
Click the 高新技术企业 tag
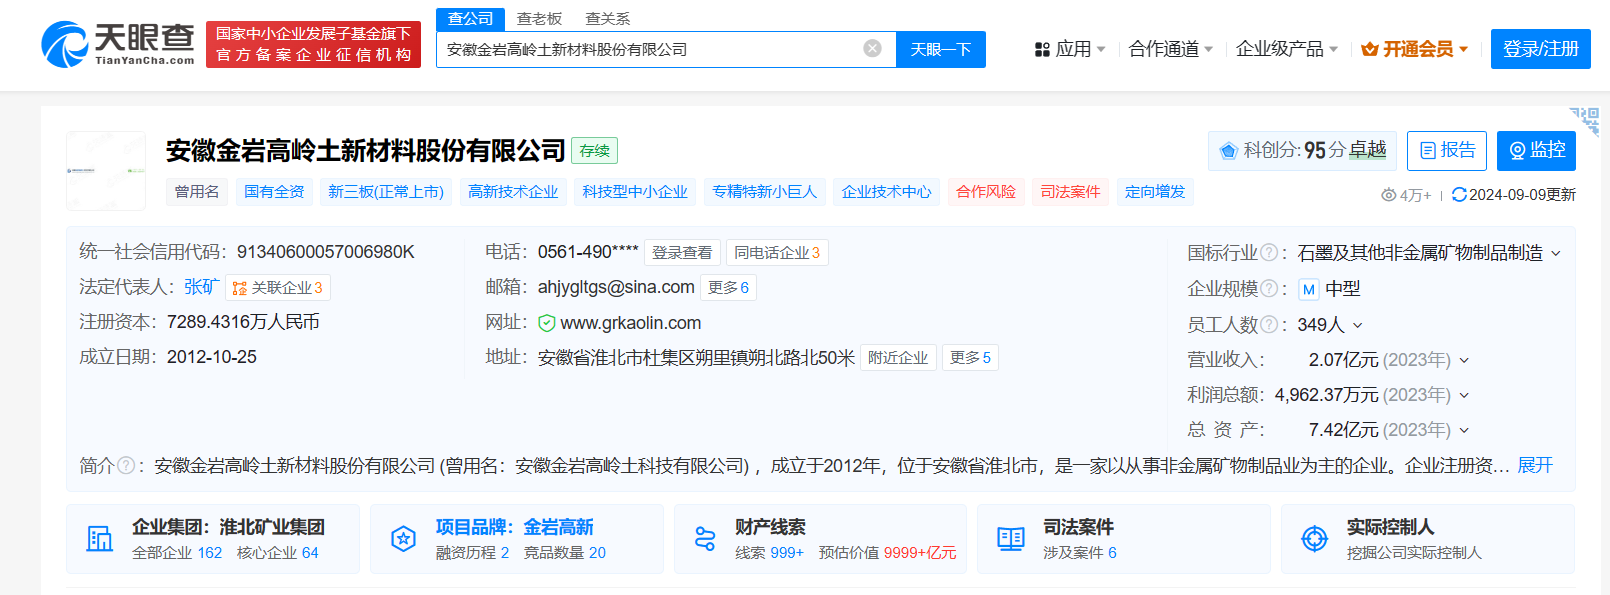(513, 192)
